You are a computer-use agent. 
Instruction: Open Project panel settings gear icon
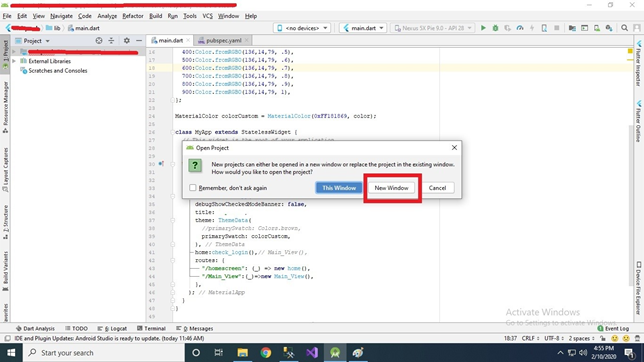(x=126, y=41)
